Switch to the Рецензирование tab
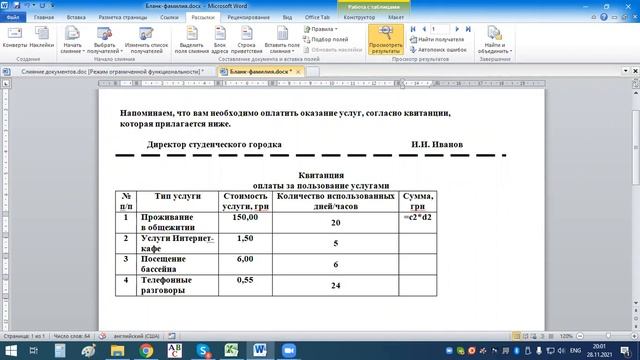 point(248,18)
